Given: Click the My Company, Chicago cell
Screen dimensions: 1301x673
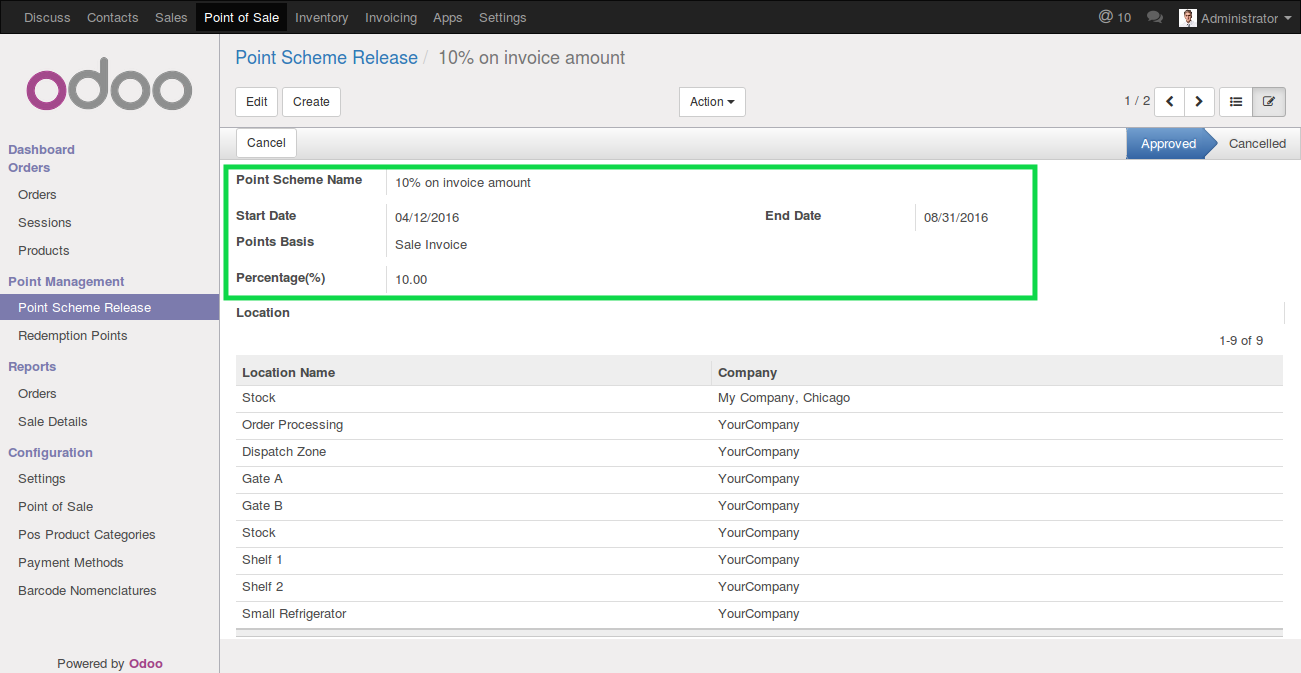Looking at the screenshot, I should pyautogui.click(x=784, y=398).
